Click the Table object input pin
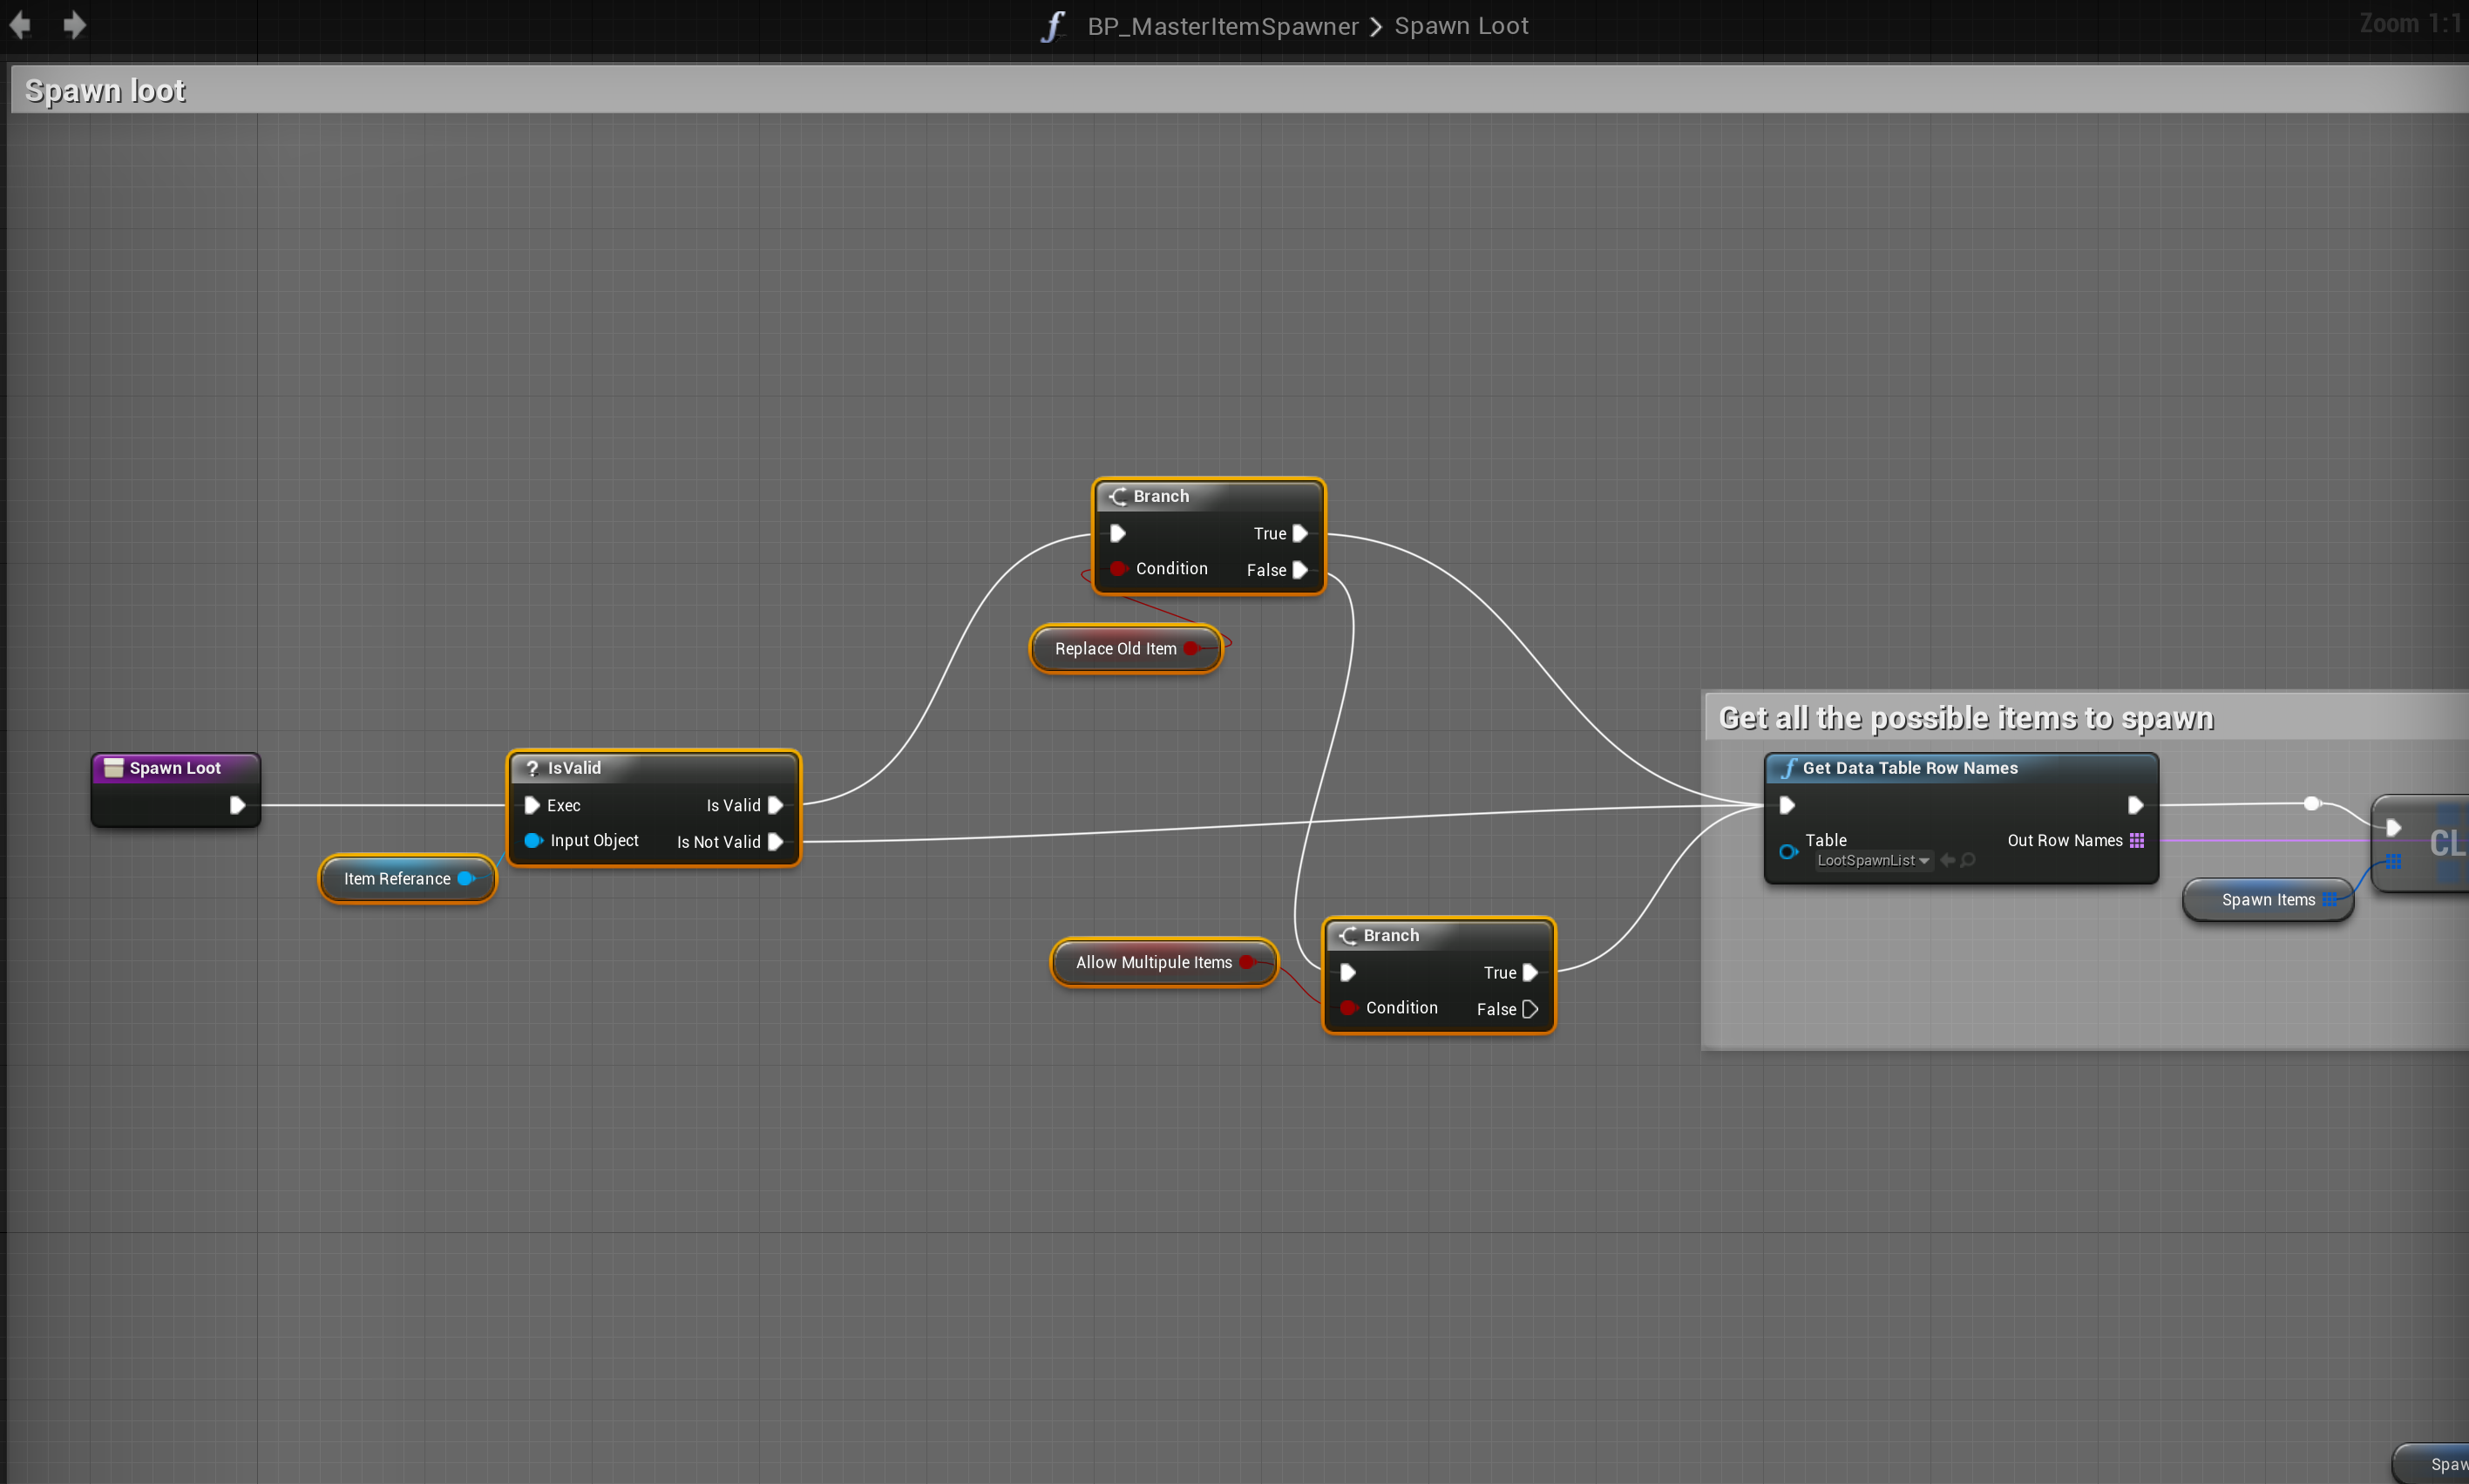2469x1484 pixels. click(1788, 851)
